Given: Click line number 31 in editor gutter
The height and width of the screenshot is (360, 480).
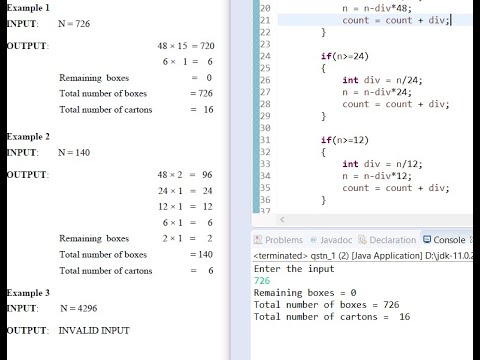Looking at the screenshot, I should pyautogui.click(x=265, y=140).
